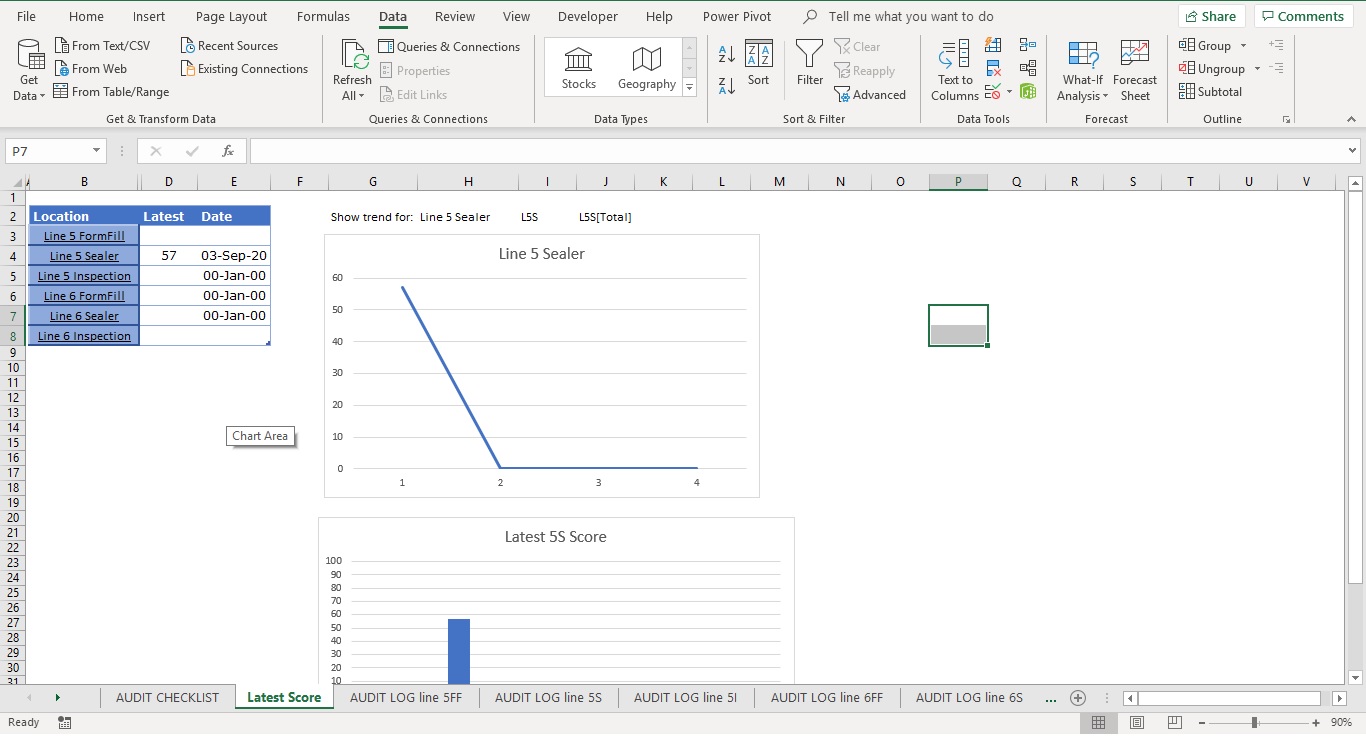Click the Forecast Sheet icon
The width and height of the screenshot is (1366, 738).
point(1134,66)
